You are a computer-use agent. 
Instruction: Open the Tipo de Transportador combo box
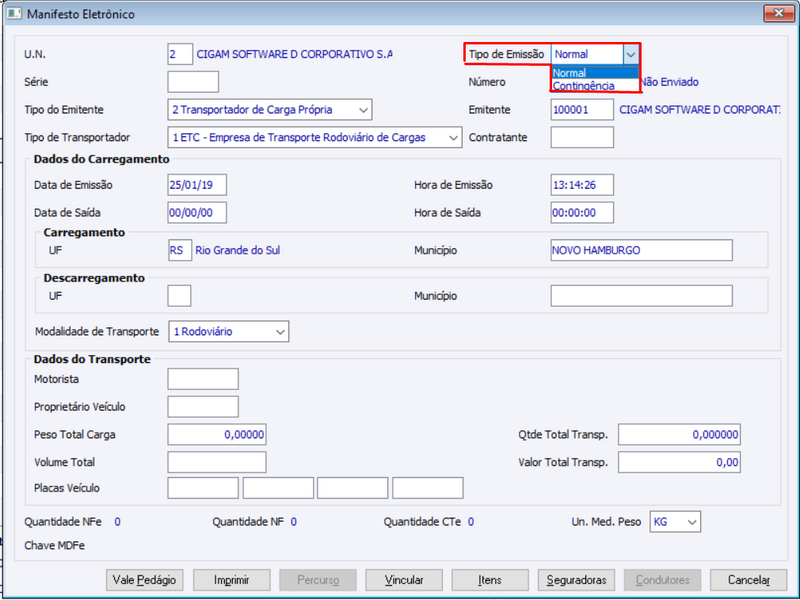(315, 137)
